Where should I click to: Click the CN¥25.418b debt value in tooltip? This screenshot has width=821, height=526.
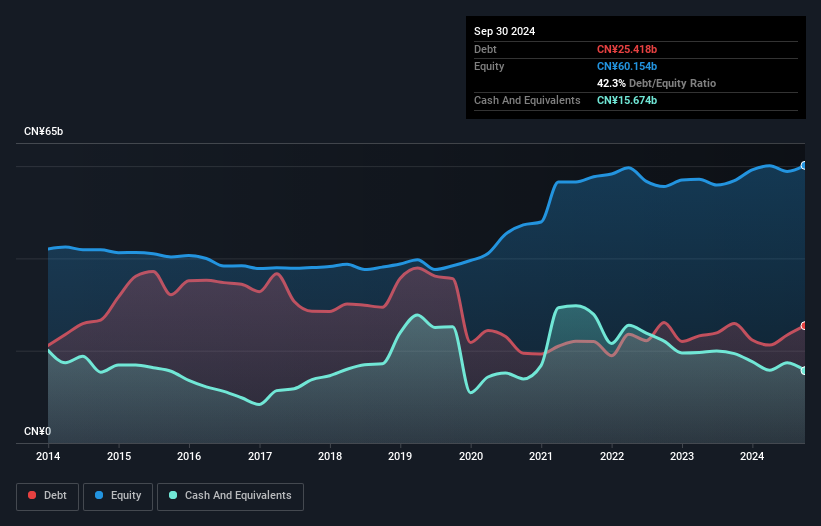click(x=626, y=49)
